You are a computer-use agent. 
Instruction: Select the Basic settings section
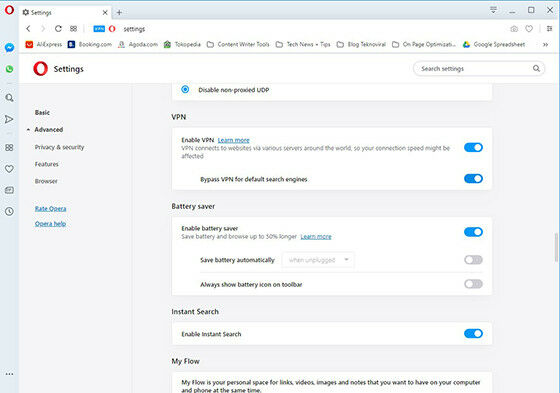click(42, 113)
